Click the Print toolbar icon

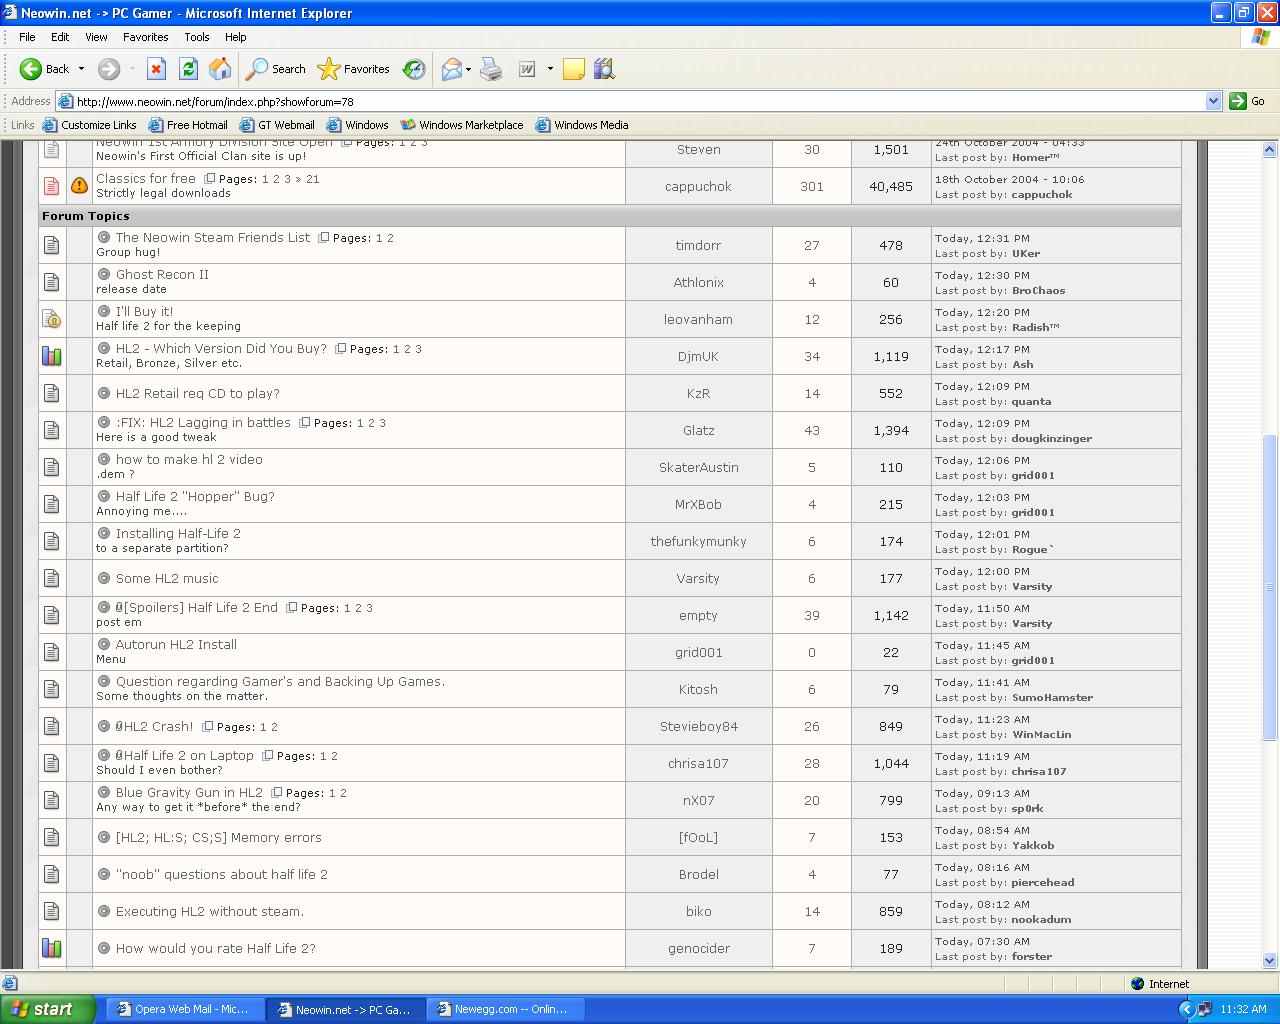(491, 69)
